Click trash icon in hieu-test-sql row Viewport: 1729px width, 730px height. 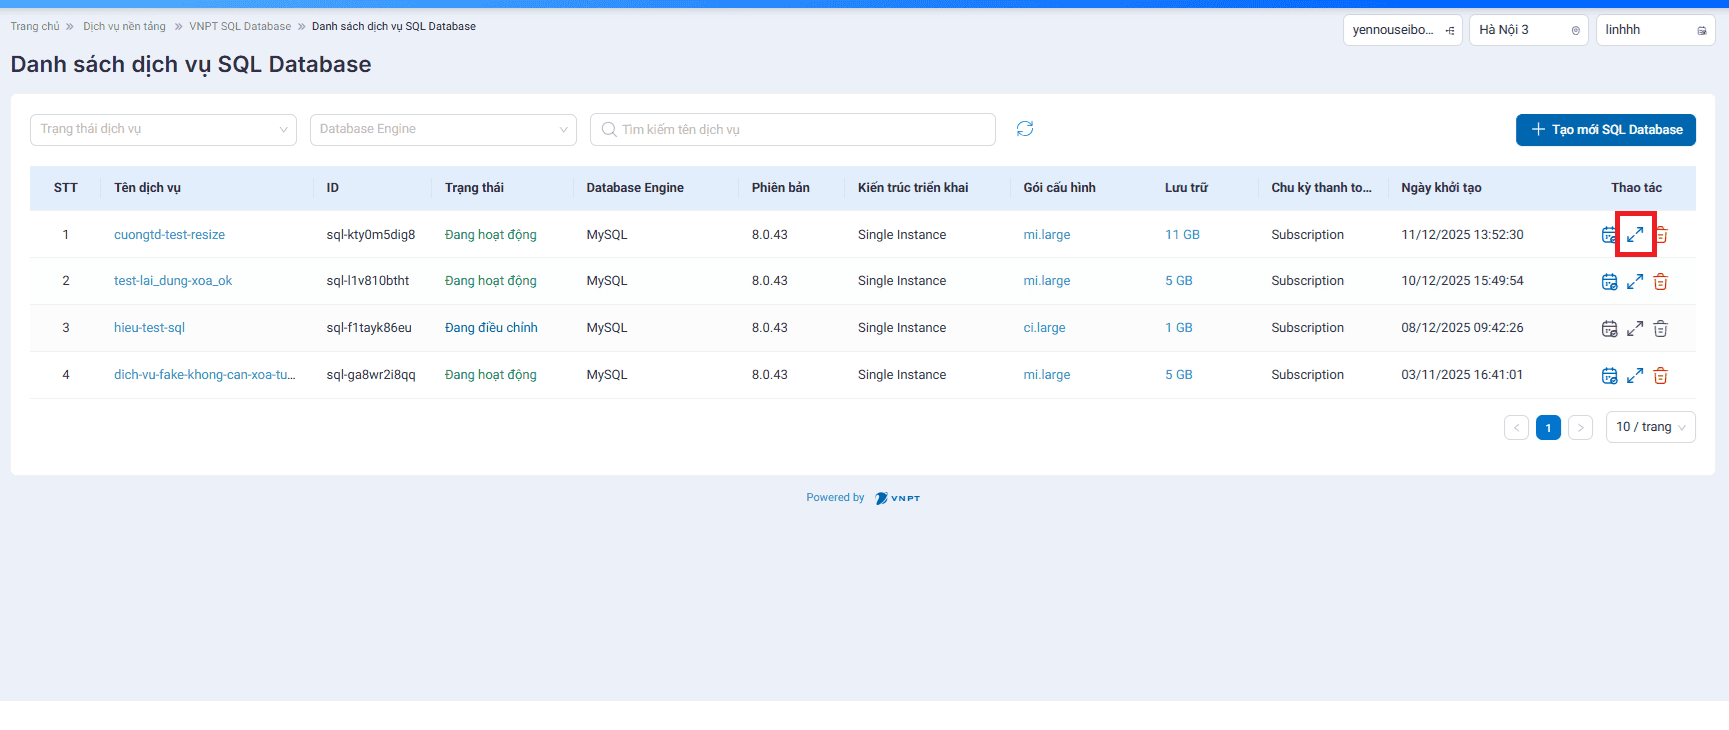coord(1660,329)
